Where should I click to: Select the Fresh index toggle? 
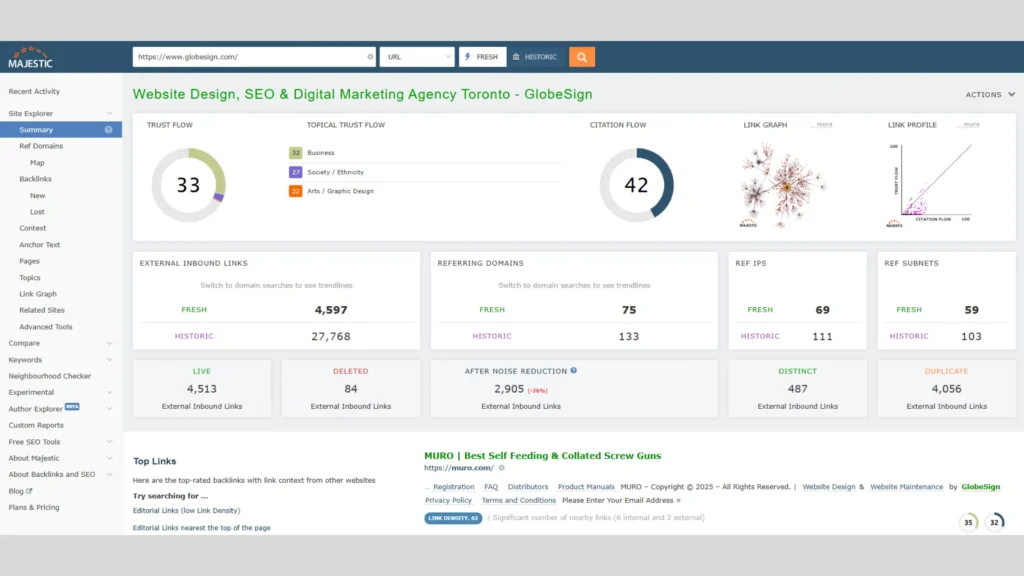(x=482, y=57)
